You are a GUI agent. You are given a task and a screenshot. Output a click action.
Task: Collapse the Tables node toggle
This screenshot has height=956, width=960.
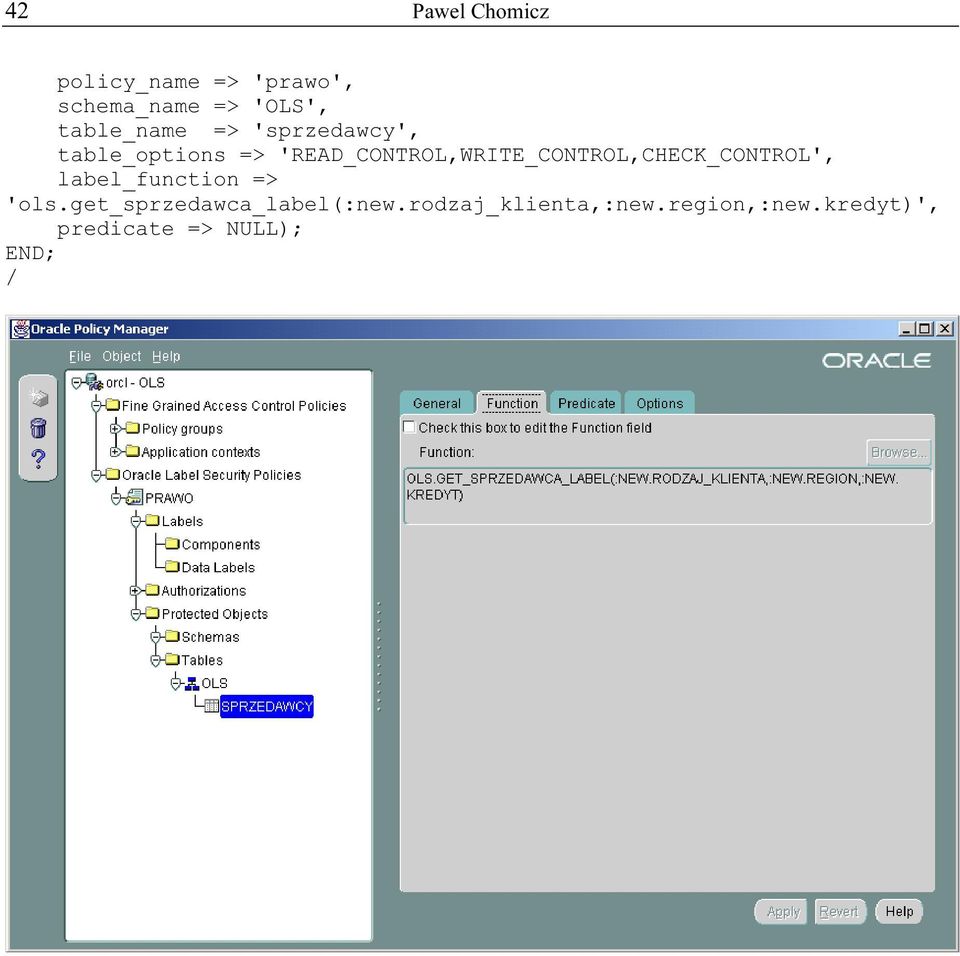coord(156,661)
